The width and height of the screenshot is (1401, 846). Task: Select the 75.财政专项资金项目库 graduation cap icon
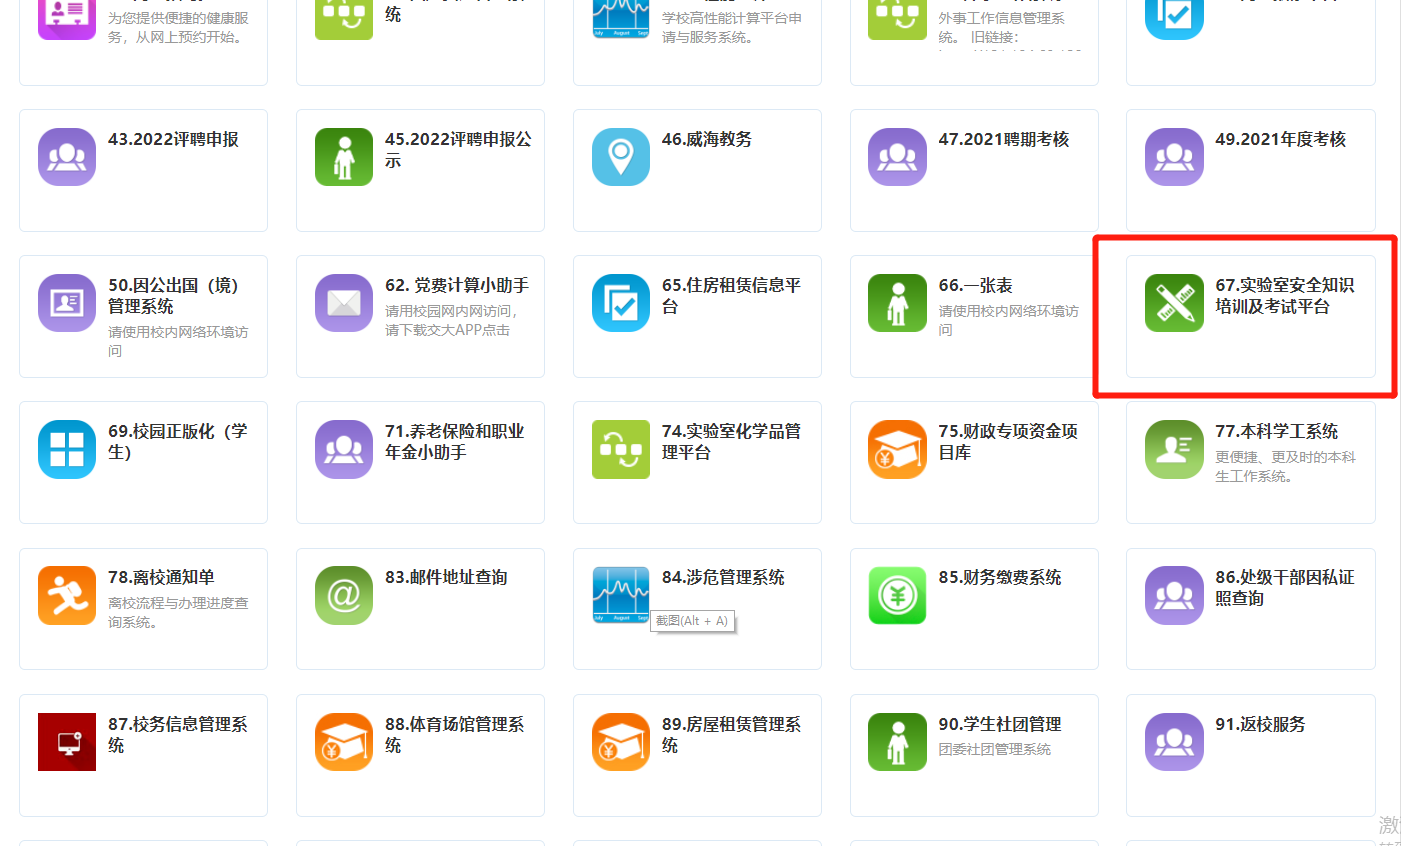point(897,448)
